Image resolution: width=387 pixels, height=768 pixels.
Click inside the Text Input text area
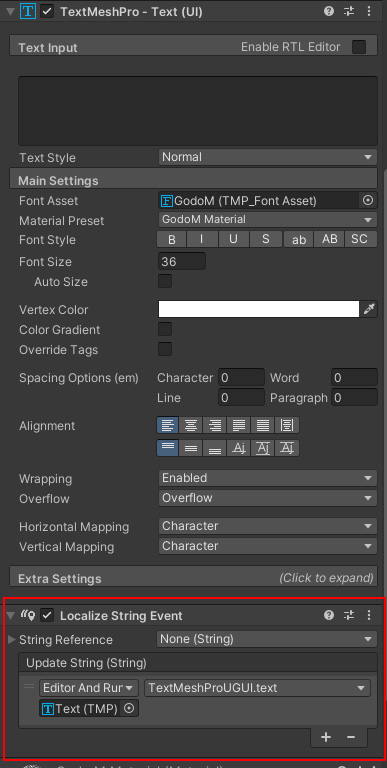point(198,111)
